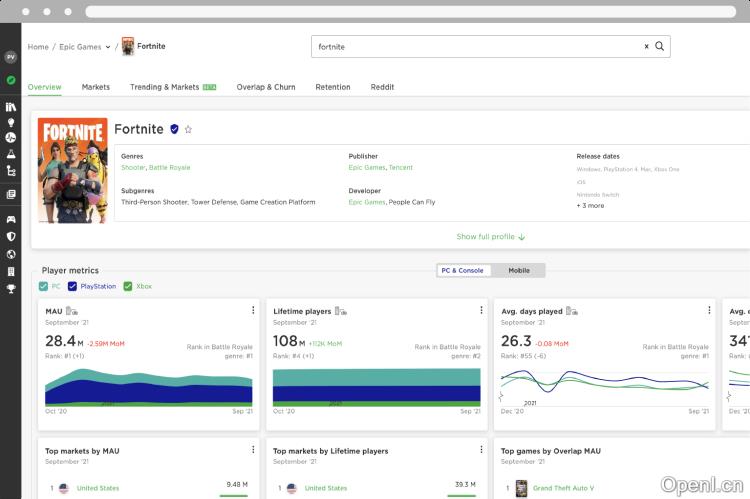Open the MAU card three-dot menu
750x499 pixels.
click(x=253, y=310)
